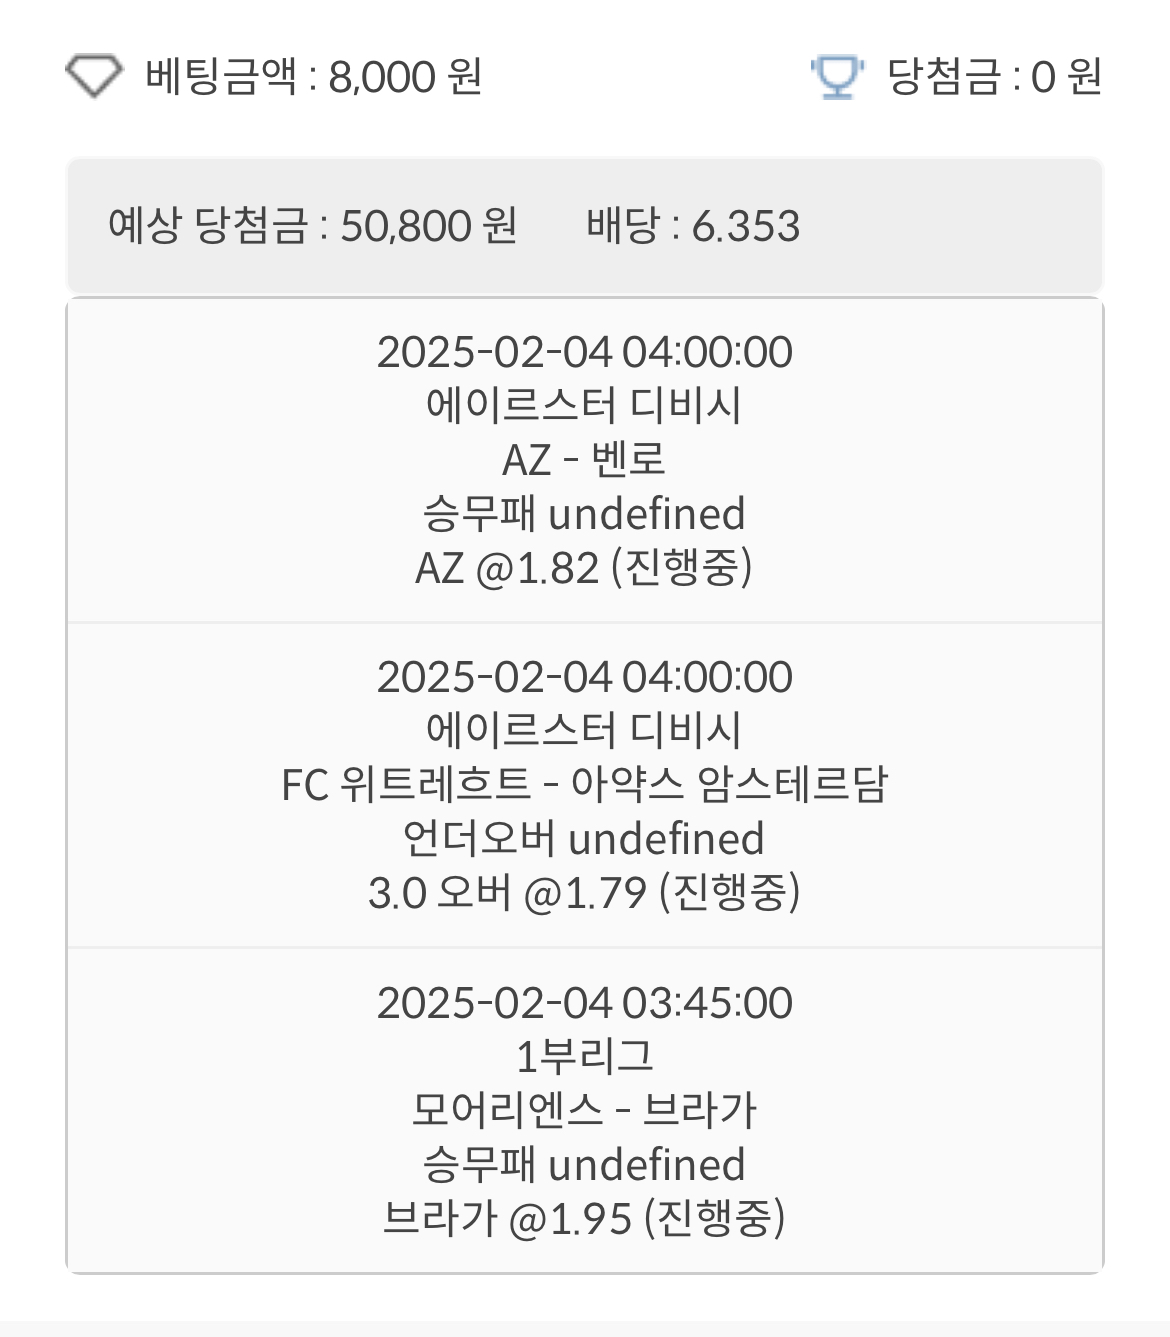Click the first 2025-02-04 04:00:00 timestamp

584,352
